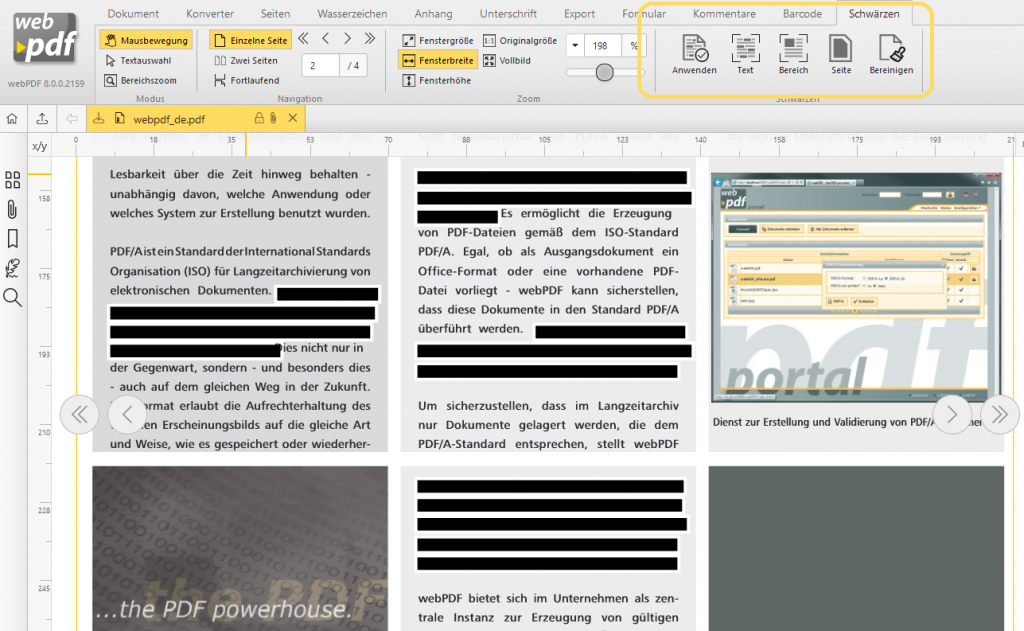Show the bookmarks panel in sidebar
1024x631 pixels.
pos(13,238)
